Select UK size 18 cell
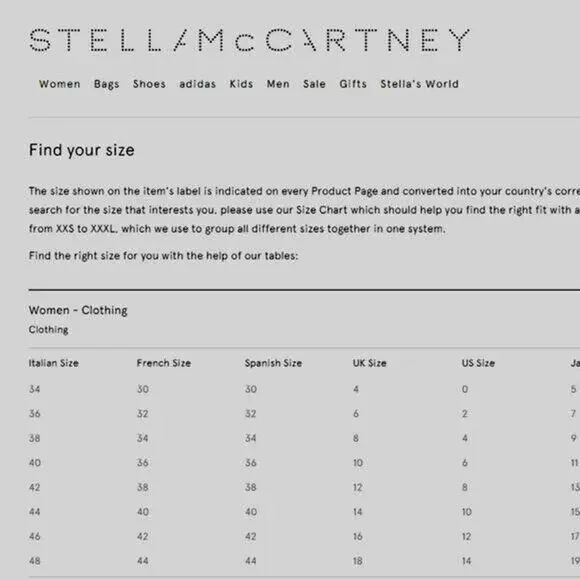Image resolution: width=580 pixels, height=580 pixels. click(x=358, y=561)
